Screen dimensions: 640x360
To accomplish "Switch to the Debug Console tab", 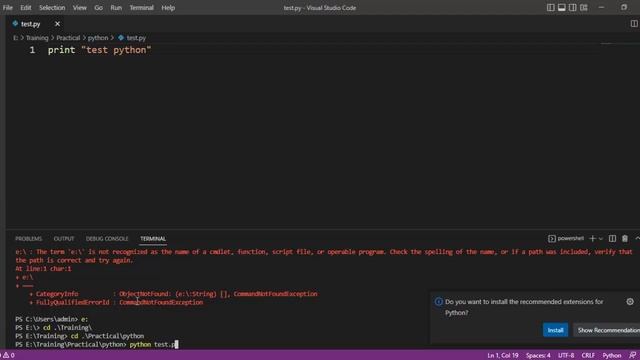I will tap(107, 239).
